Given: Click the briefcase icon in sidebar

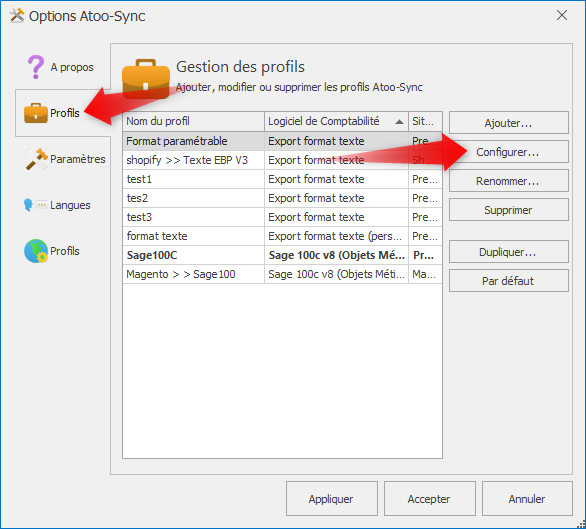Looking at the screenshot, I should (x=36, y=113).
